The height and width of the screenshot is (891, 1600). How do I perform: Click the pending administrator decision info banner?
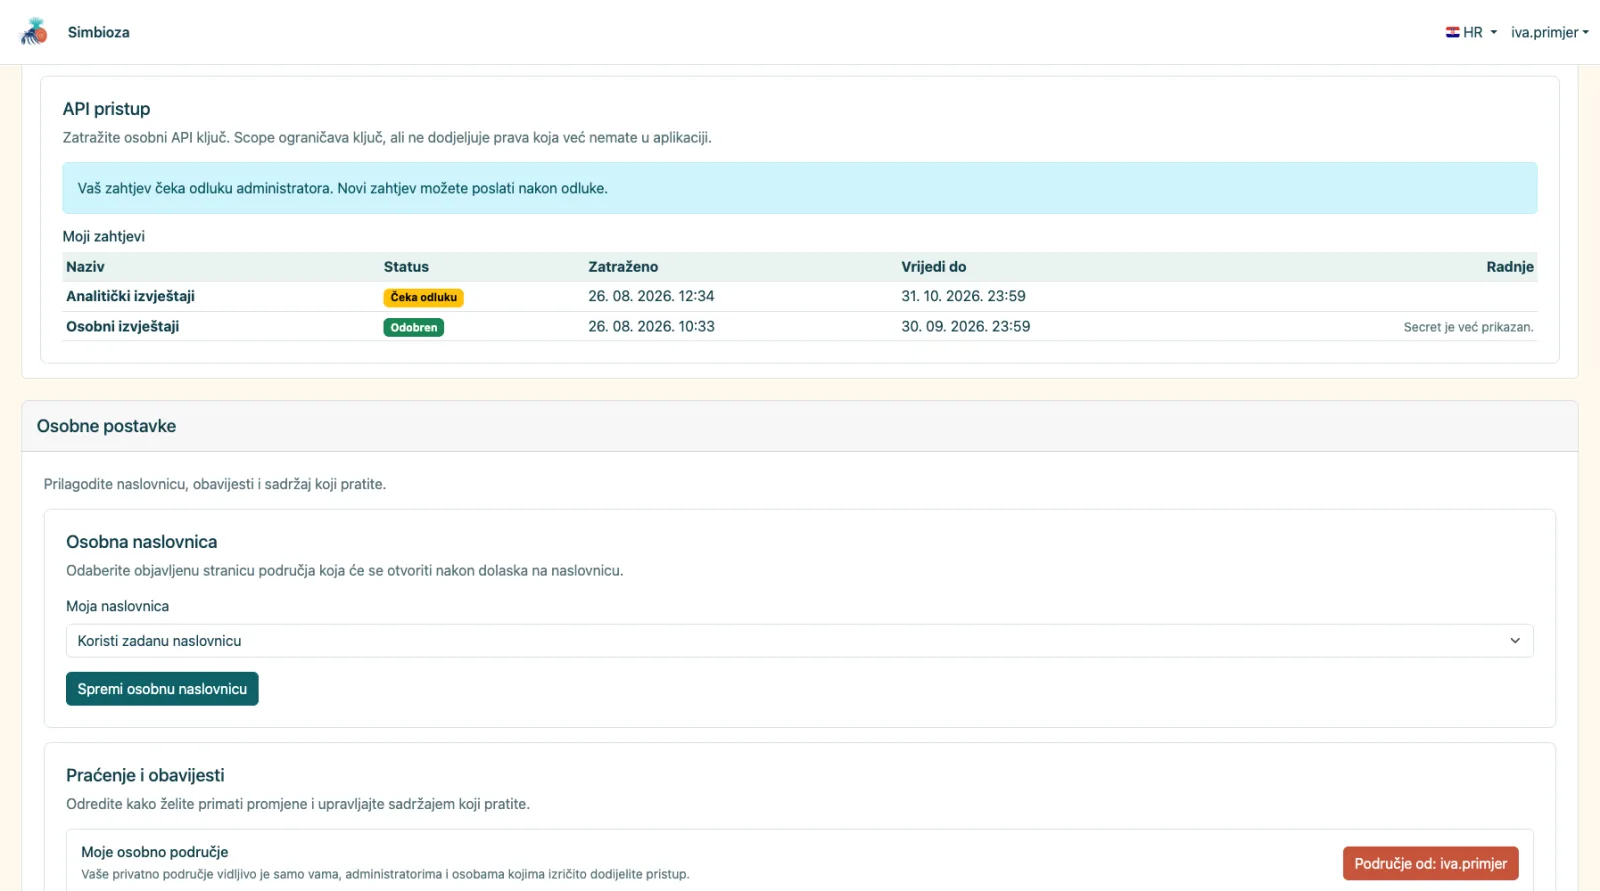[799, 188]
